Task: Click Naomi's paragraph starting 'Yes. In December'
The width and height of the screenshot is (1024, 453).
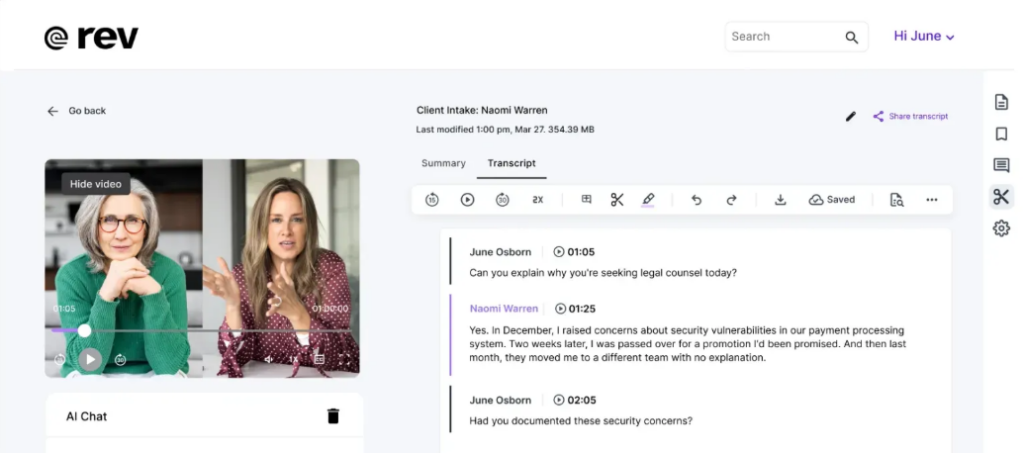Action: click(688, 344)
